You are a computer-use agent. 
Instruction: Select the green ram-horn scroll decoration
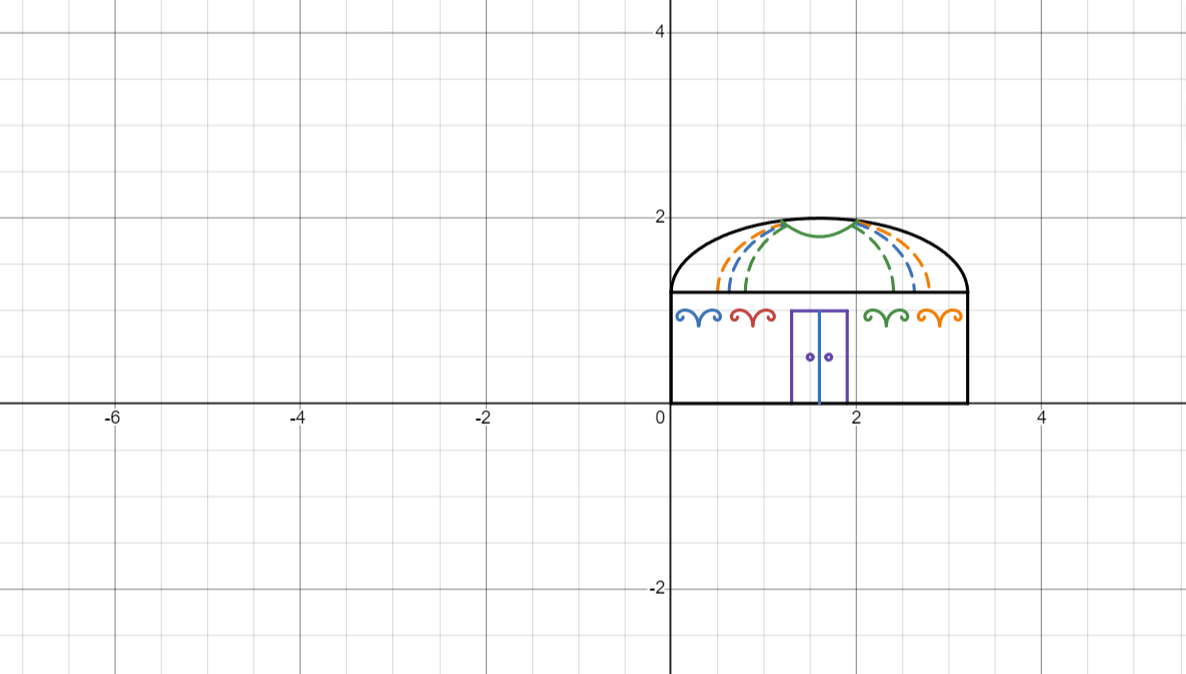point(885,317)
